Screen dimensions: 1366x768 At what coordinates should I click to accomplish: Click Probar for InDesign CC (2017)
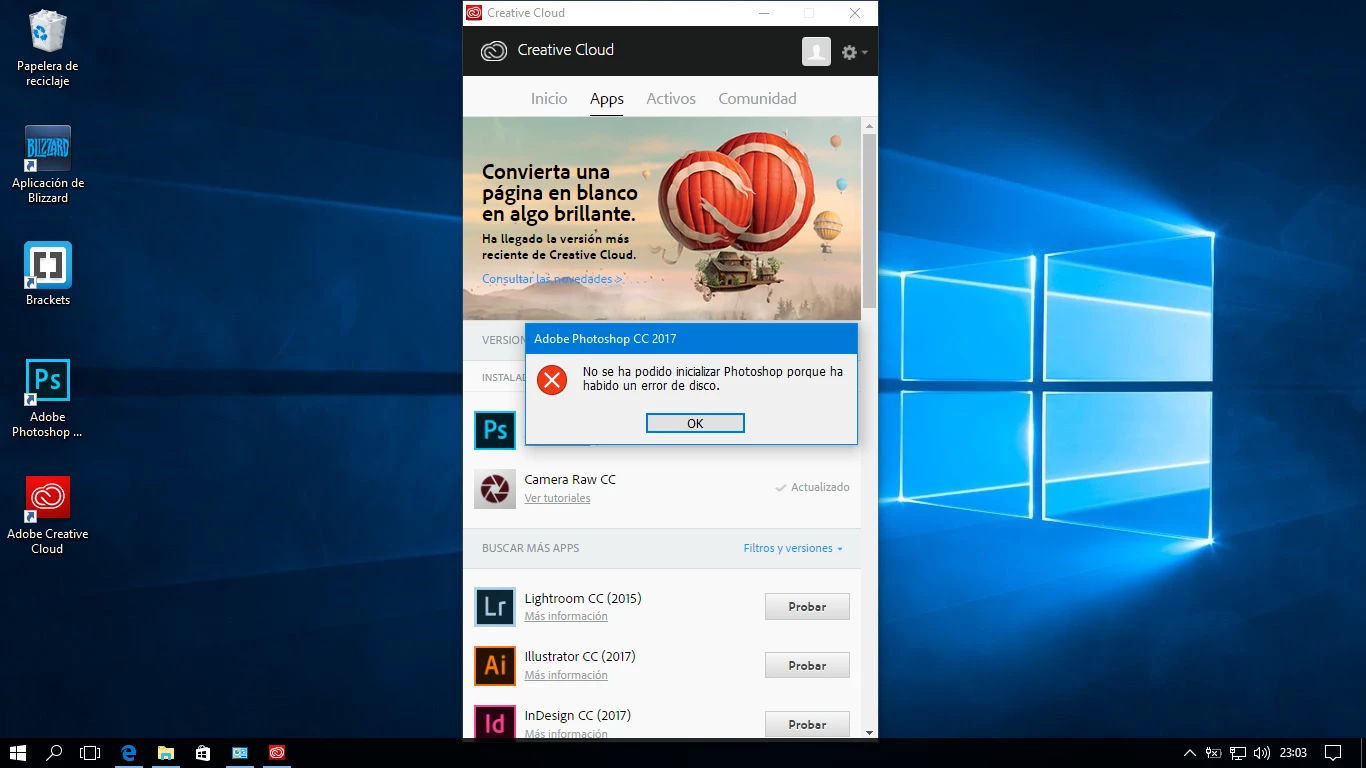[807, 724]
